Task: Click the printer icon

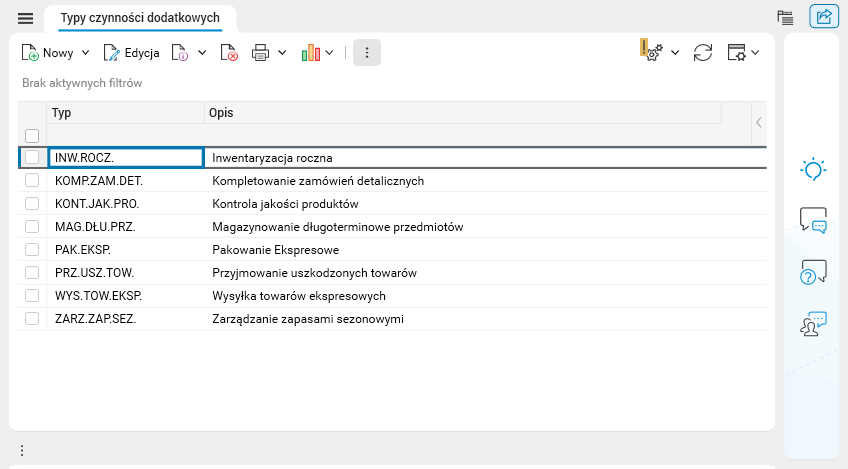Action: point(260,53)
